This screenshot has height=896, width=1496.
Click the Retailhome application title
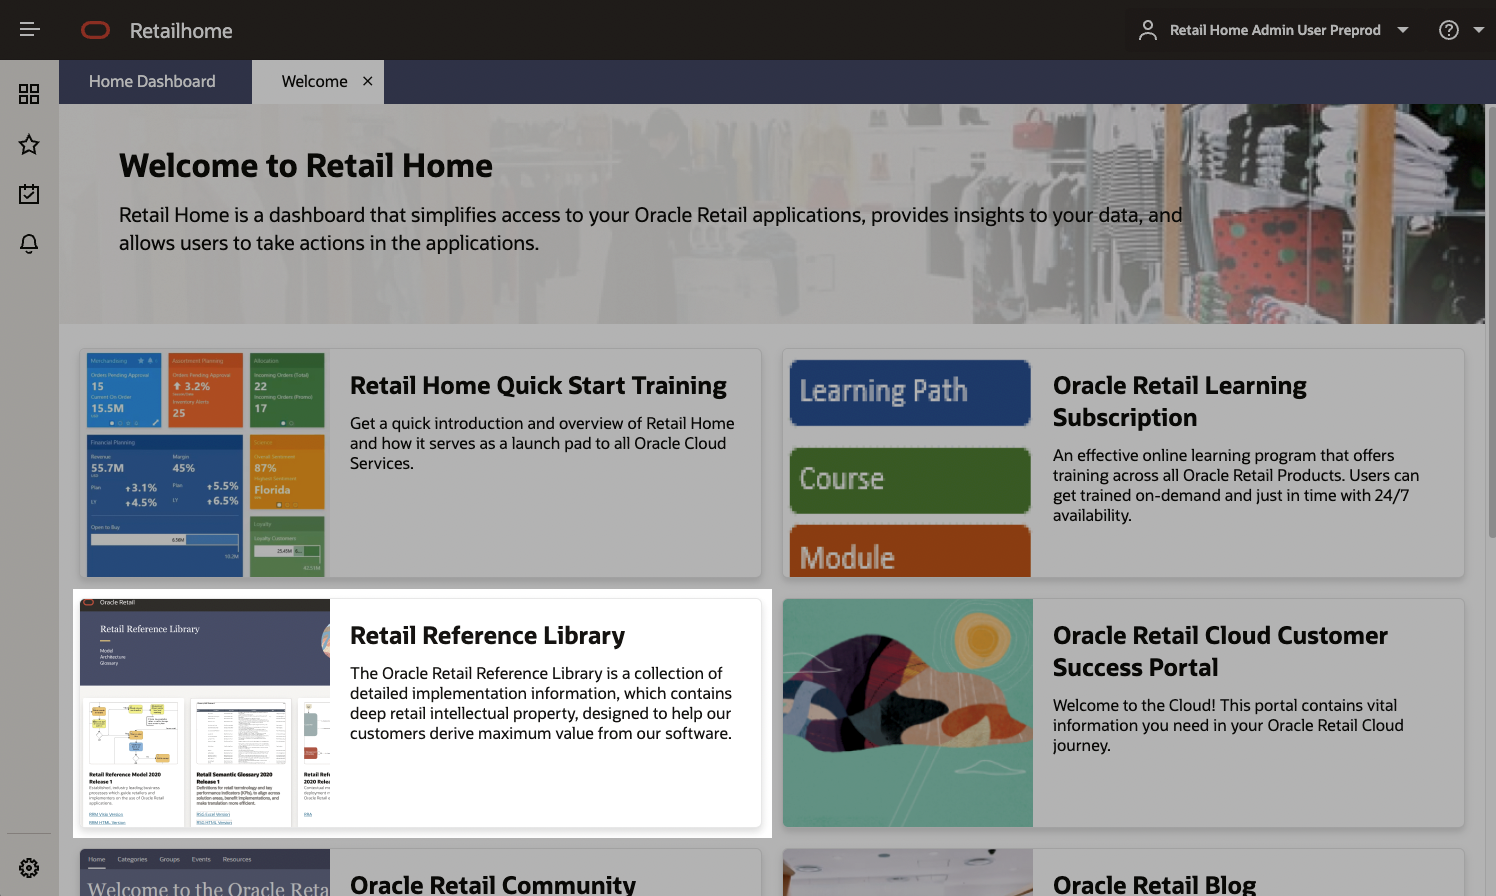point(181,31)
